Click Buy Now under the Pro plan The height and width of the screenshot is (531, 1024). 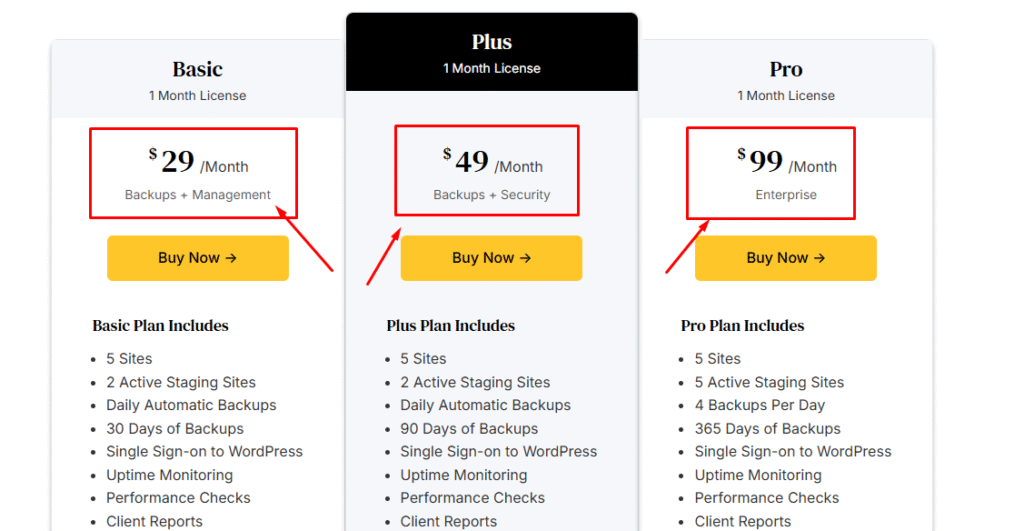pos(786,258)
